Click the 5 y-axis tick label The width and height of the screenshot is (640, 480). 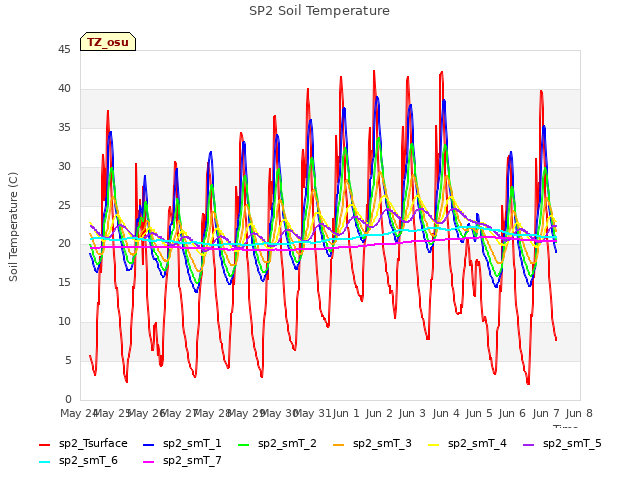(x=68, y=360)
